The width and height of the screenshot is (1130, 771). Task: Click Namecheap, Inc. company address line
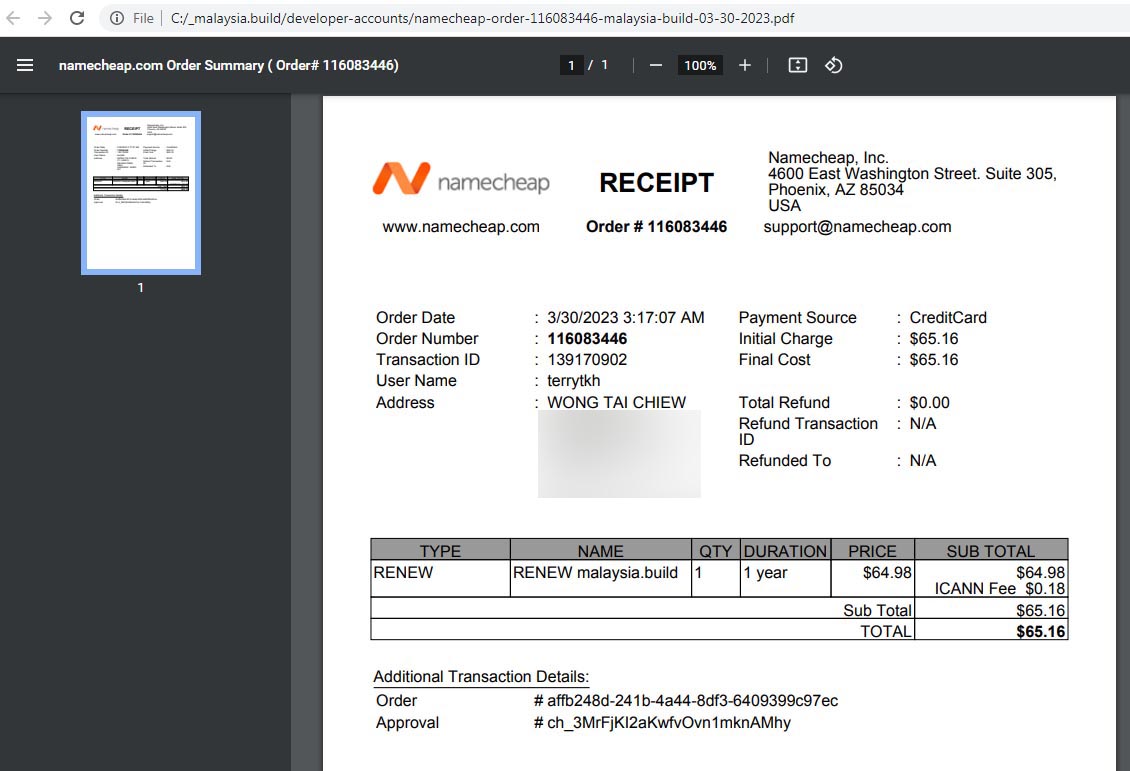click(828, 158)
